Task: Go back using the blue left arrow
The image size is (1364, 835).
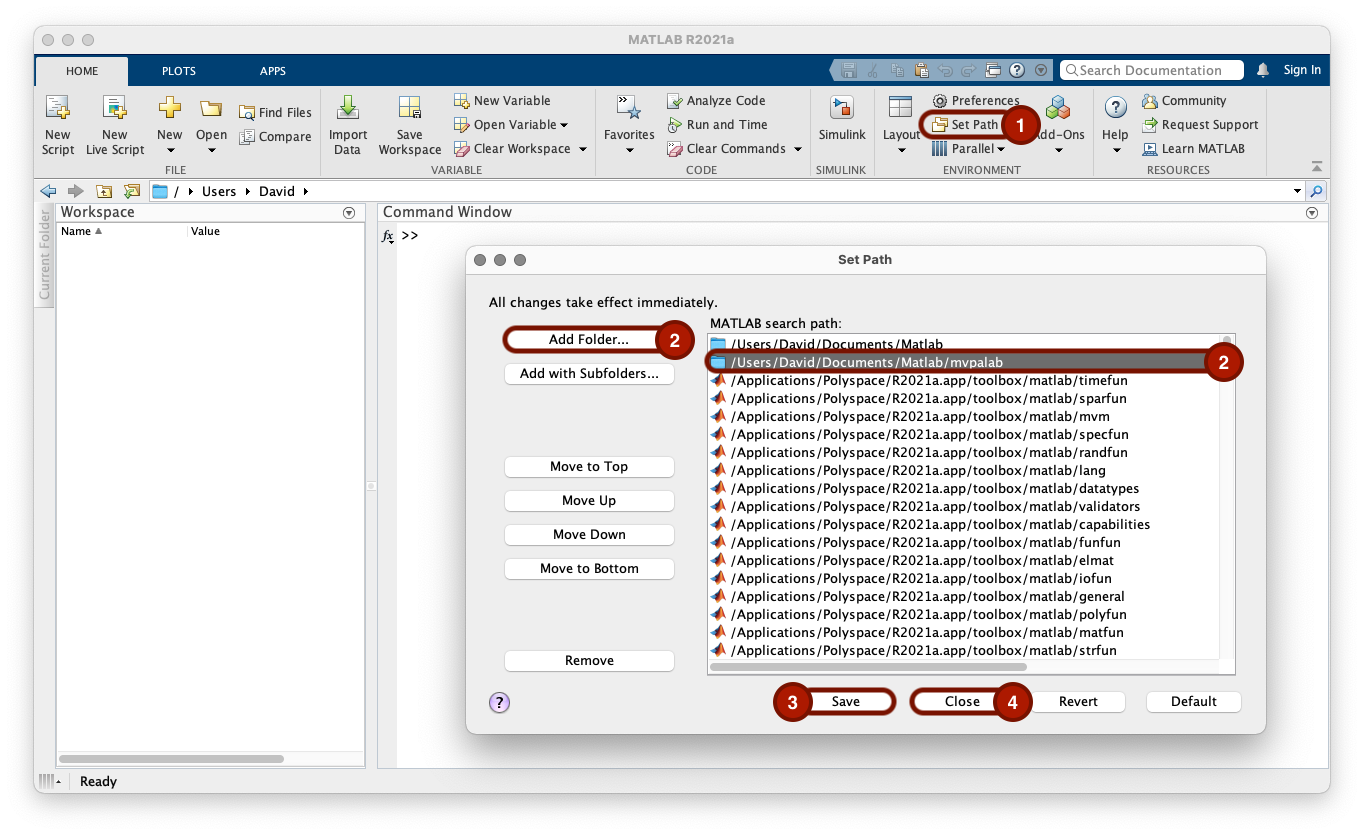Action: 48,191
